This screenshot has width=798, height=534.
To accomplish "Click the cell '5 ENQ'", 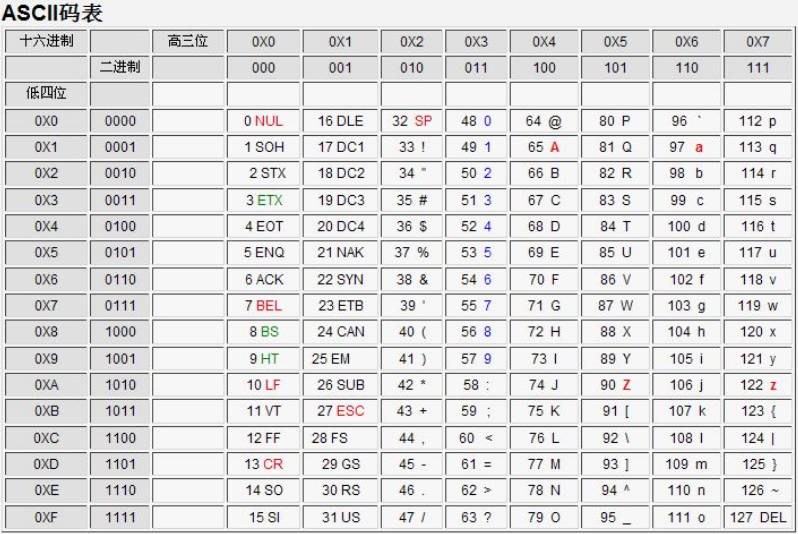I will [263, 252].
